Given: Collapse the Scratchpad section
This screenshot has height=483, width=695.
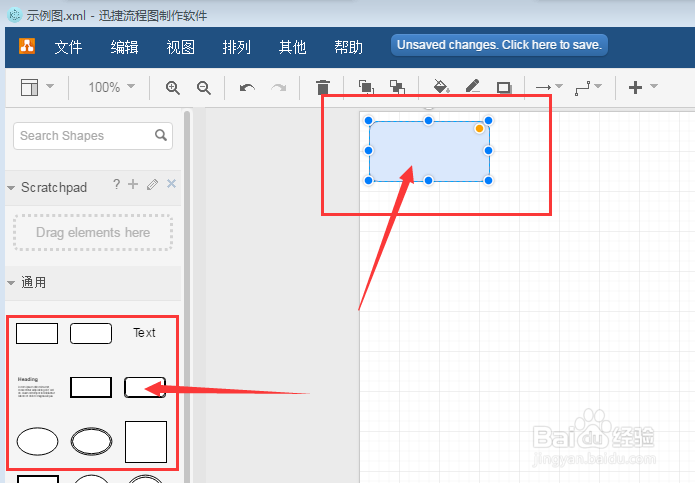Looking at the screenshot, I should [x=11, y=188].
